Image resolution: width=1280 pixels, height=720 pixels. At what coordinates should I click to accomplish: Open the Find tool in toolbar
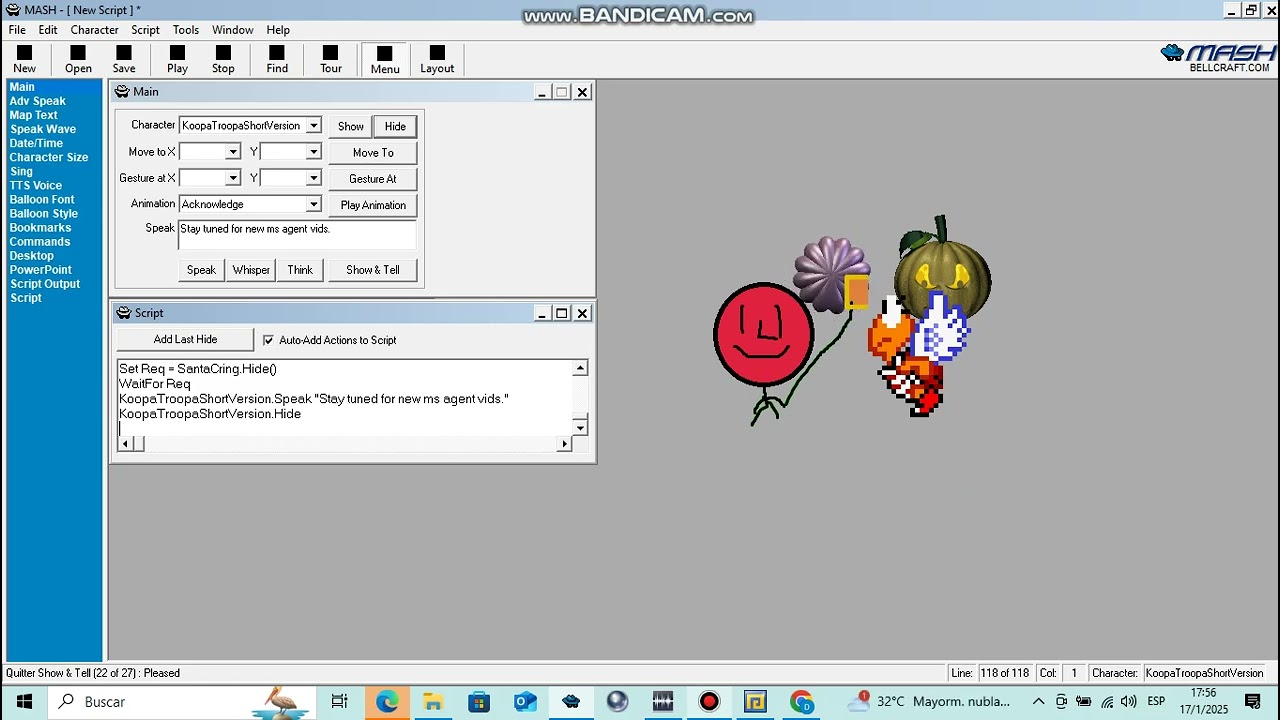tap(277, 59)
